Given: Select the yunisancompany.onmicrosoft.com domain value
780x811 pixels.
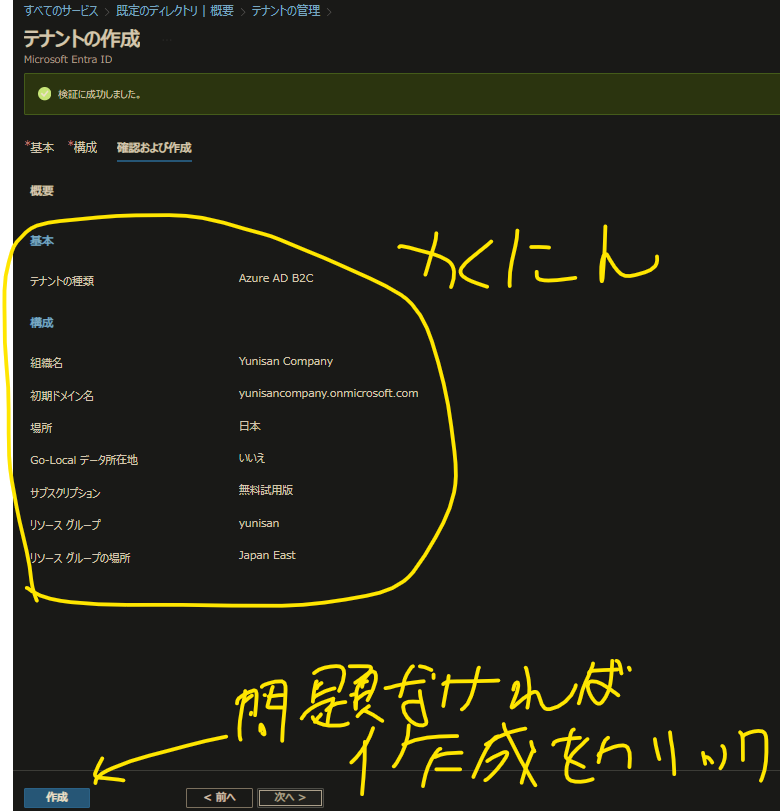Looking at the screenshot, I should tap(328, 393).
